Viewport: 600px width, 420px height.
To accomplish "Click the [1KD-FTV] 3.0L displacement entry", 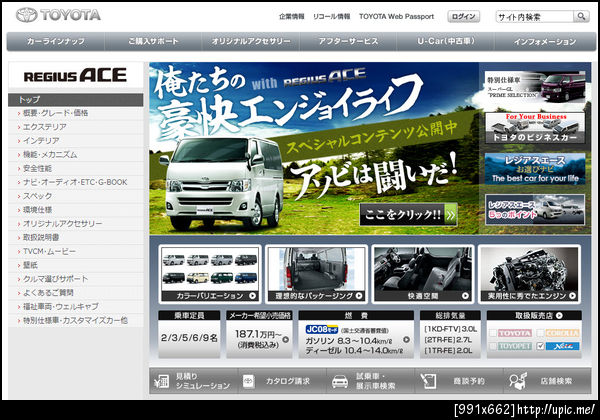I will (x=450, y=329).
